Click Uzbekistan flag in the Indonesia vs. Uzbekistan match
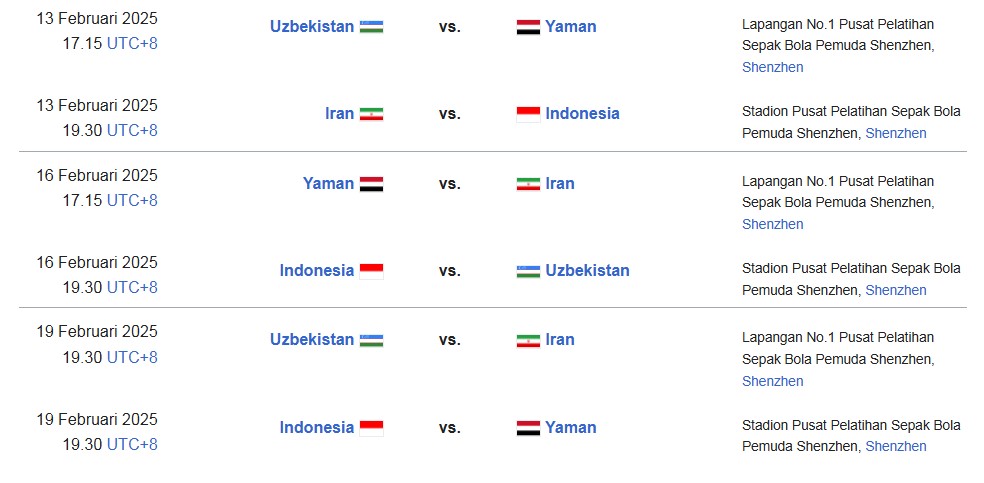Viewport: 984px width, 483px height. click(528, 271)
